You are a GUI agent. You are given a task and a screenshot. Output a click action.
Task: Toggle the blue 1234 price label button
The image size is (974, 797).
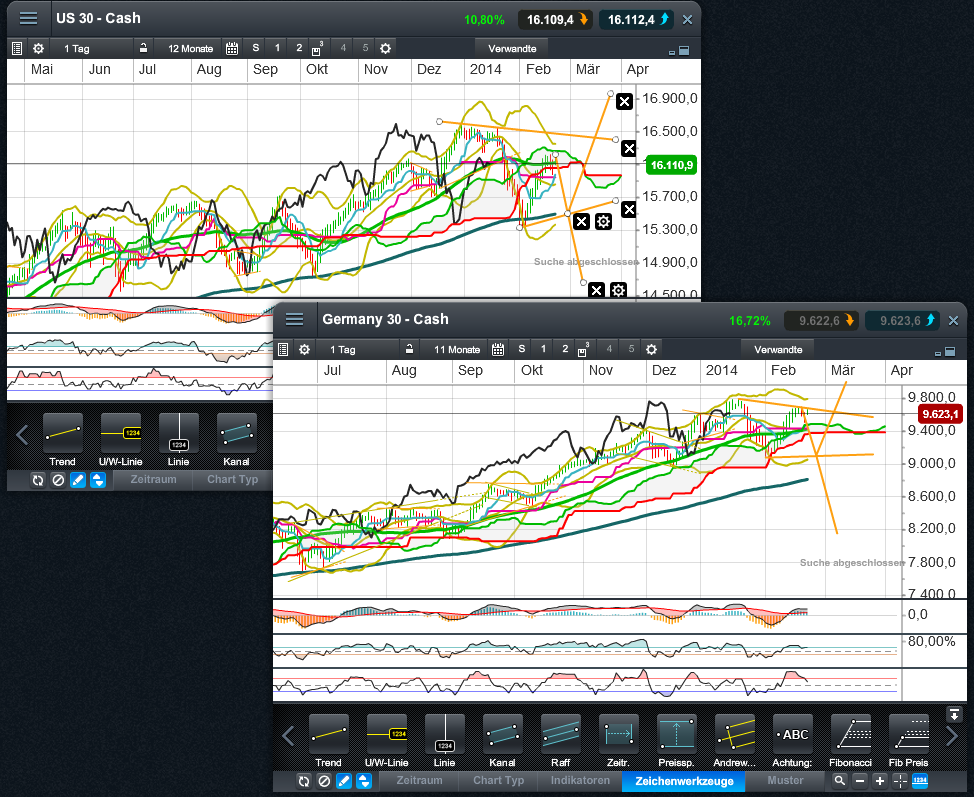(x=920, y=781)
